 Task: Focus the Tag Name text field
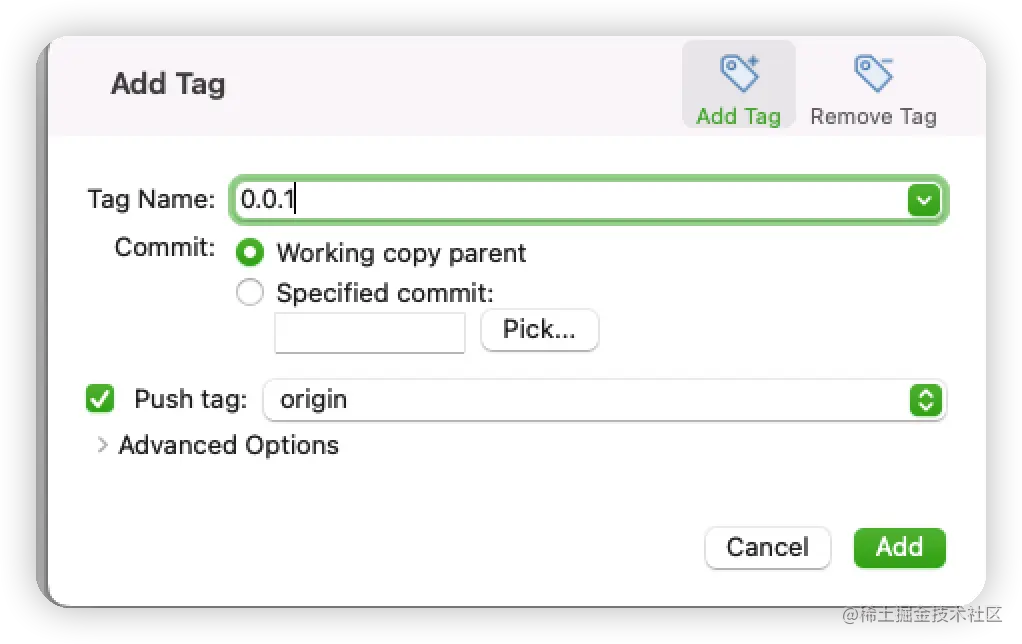(570, 200)
